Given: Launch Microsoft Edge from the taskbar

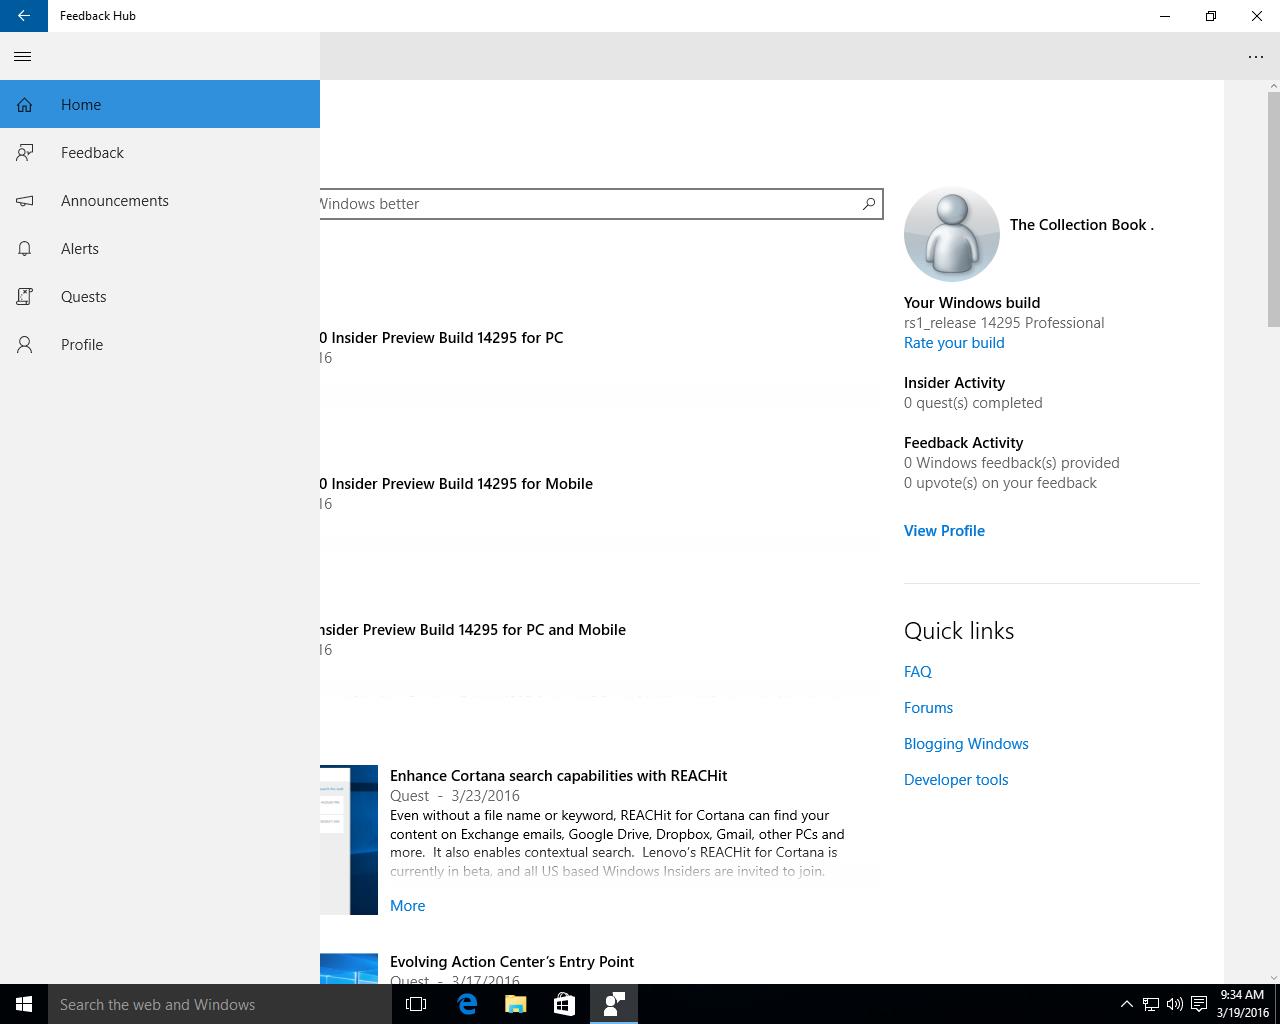Looking at the screenshot, I should (466, 1004).
